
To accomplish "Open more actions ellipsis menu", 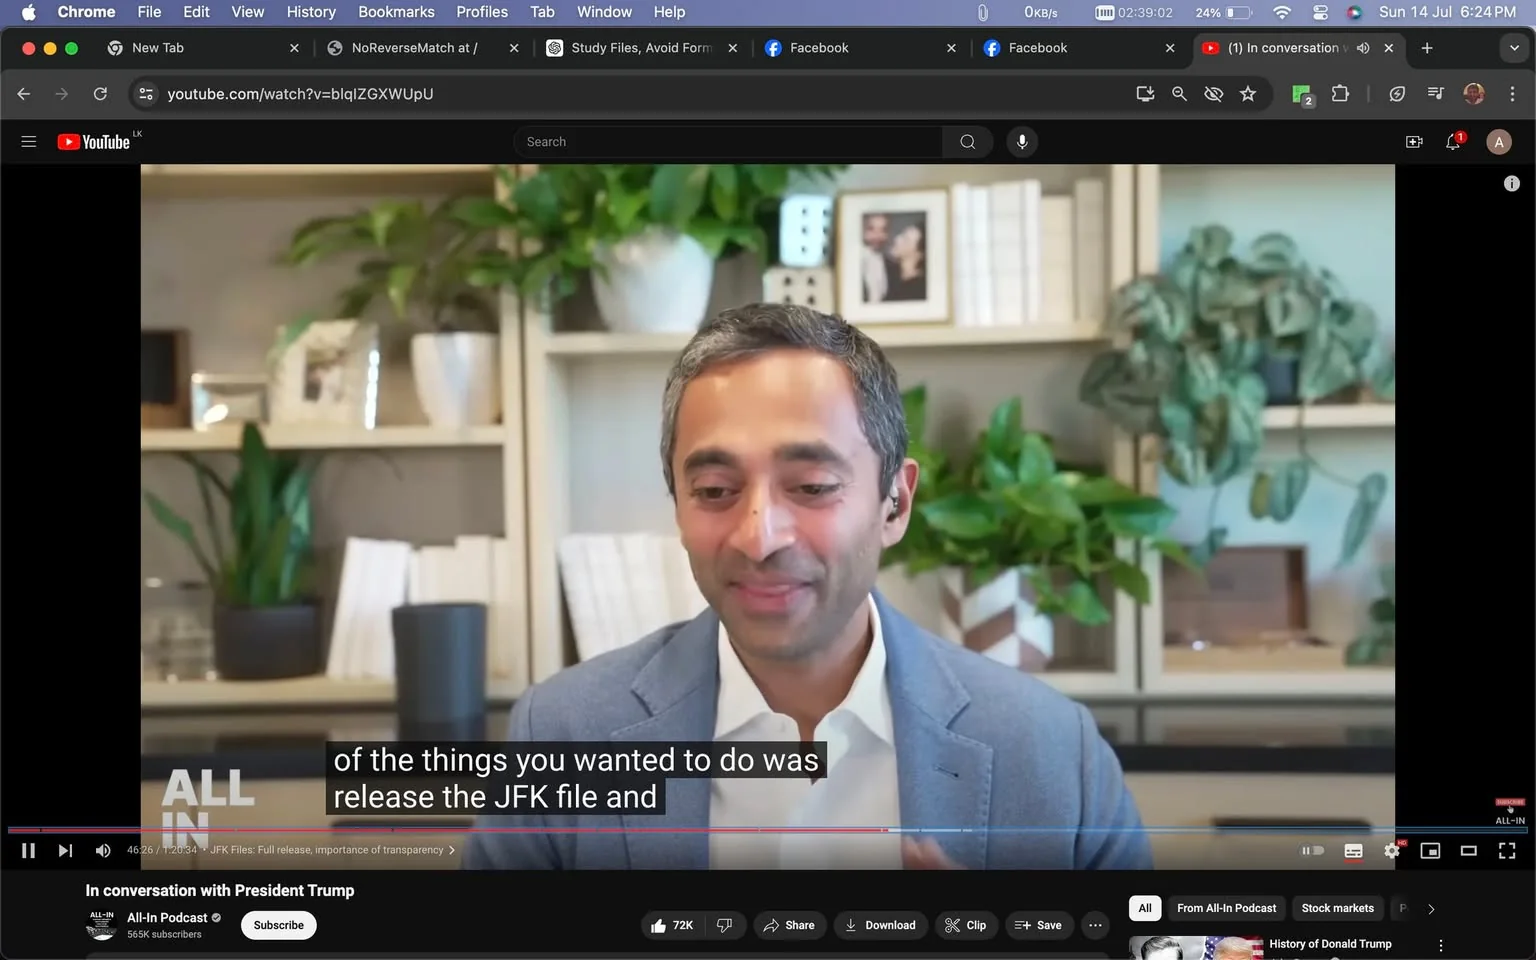I will tap(1095, 926).
